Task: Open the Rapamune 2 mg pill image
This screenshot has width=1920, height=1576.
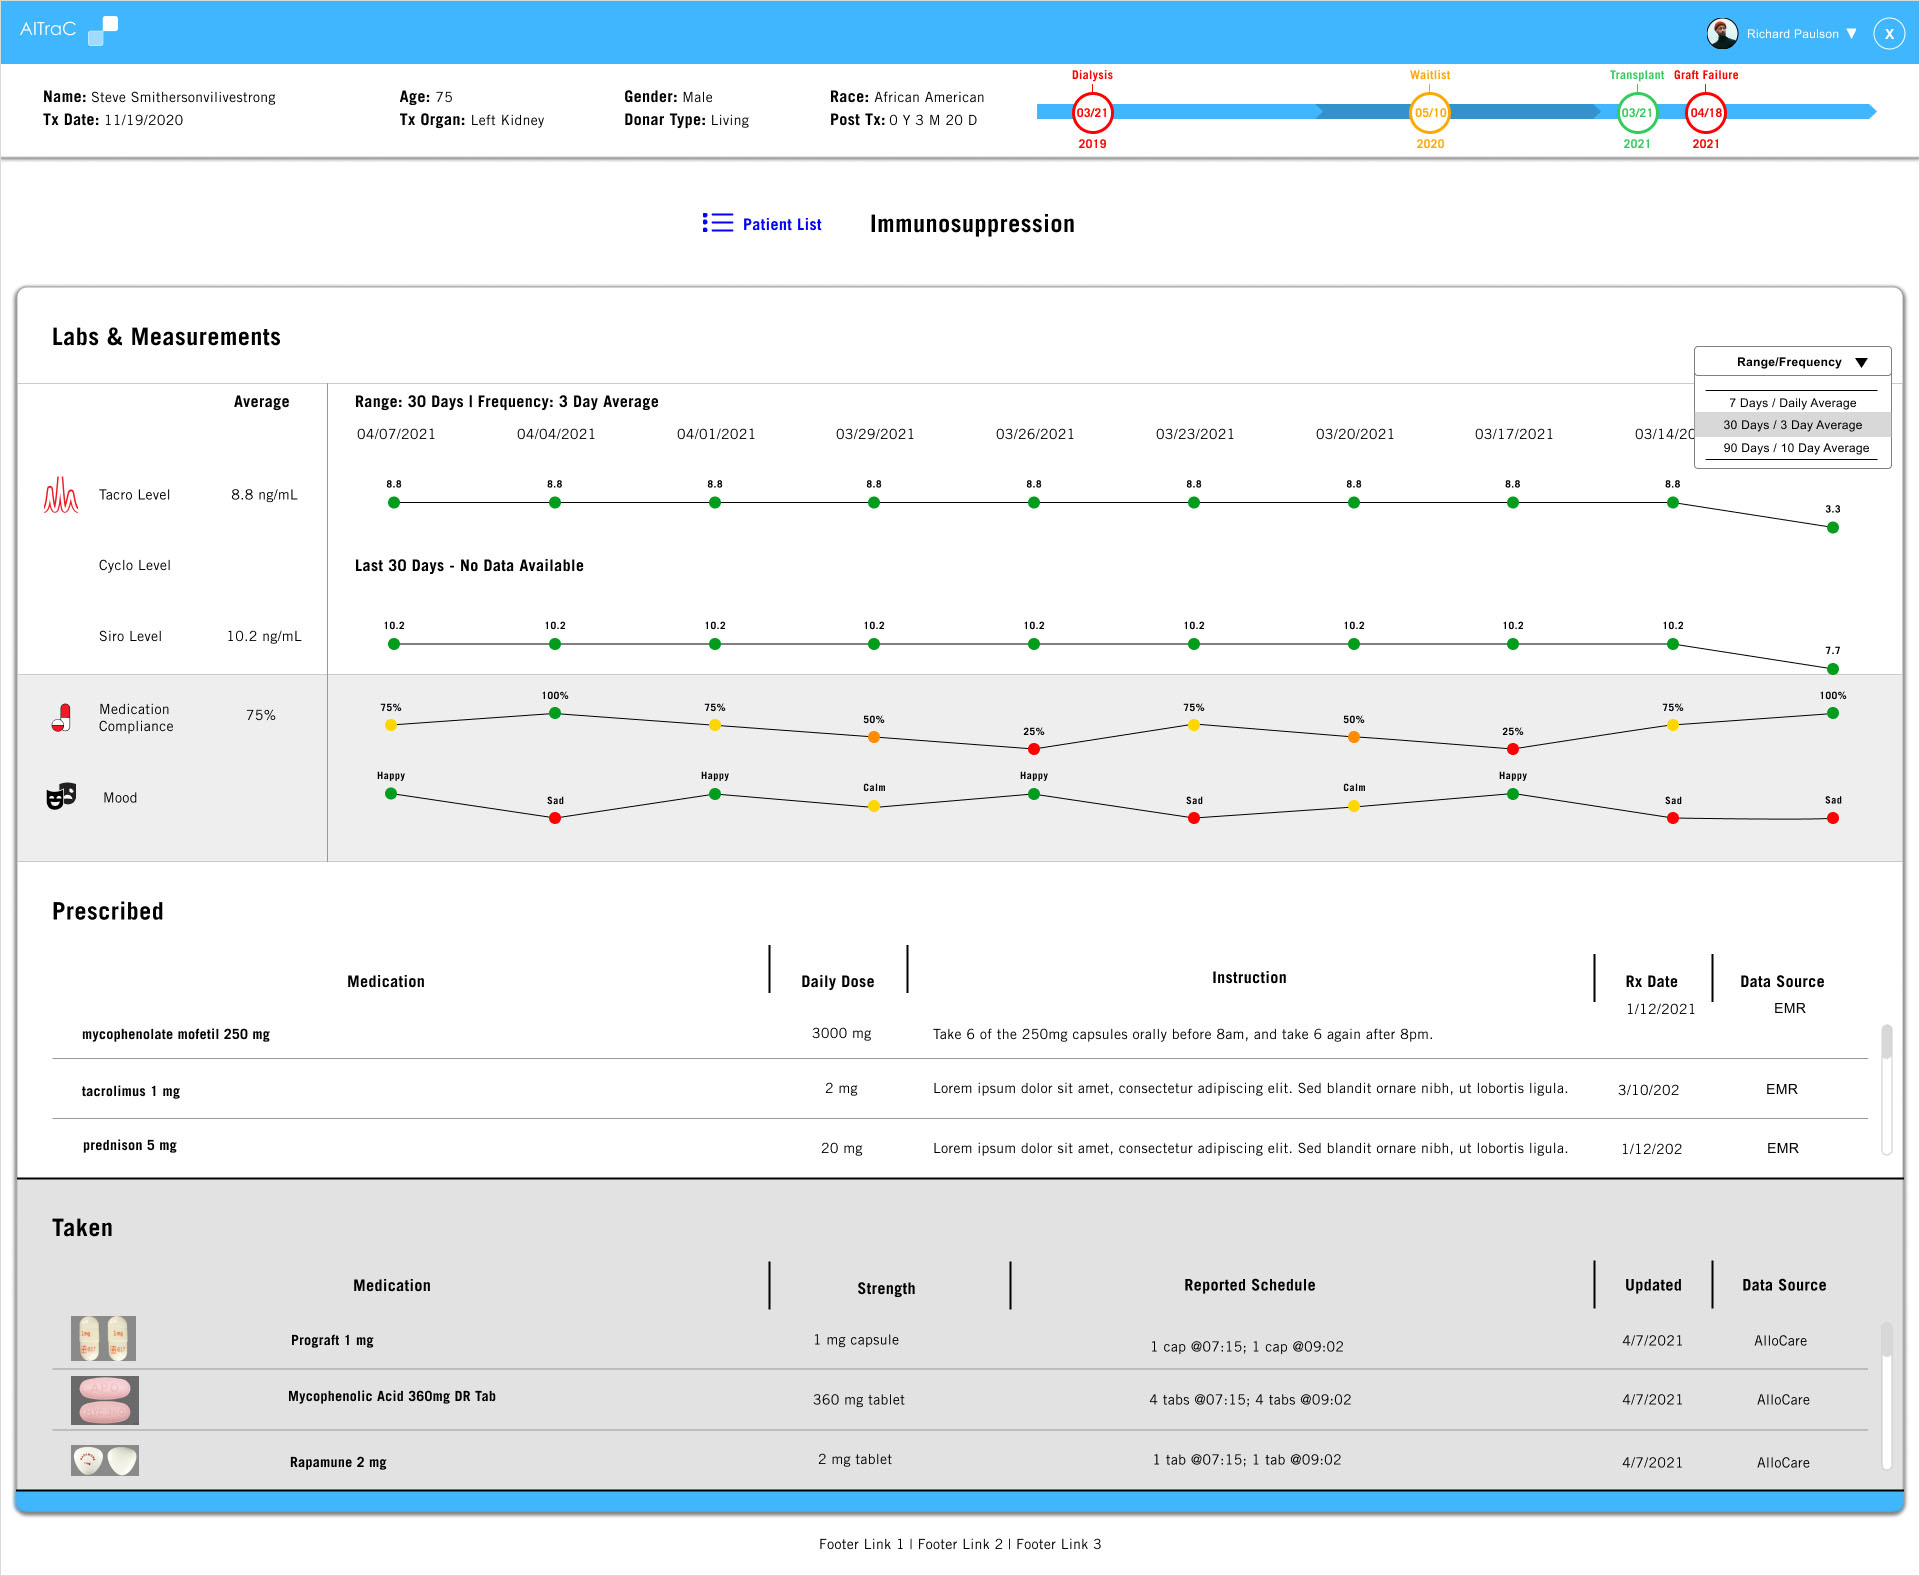Action: coord(104,1460)
